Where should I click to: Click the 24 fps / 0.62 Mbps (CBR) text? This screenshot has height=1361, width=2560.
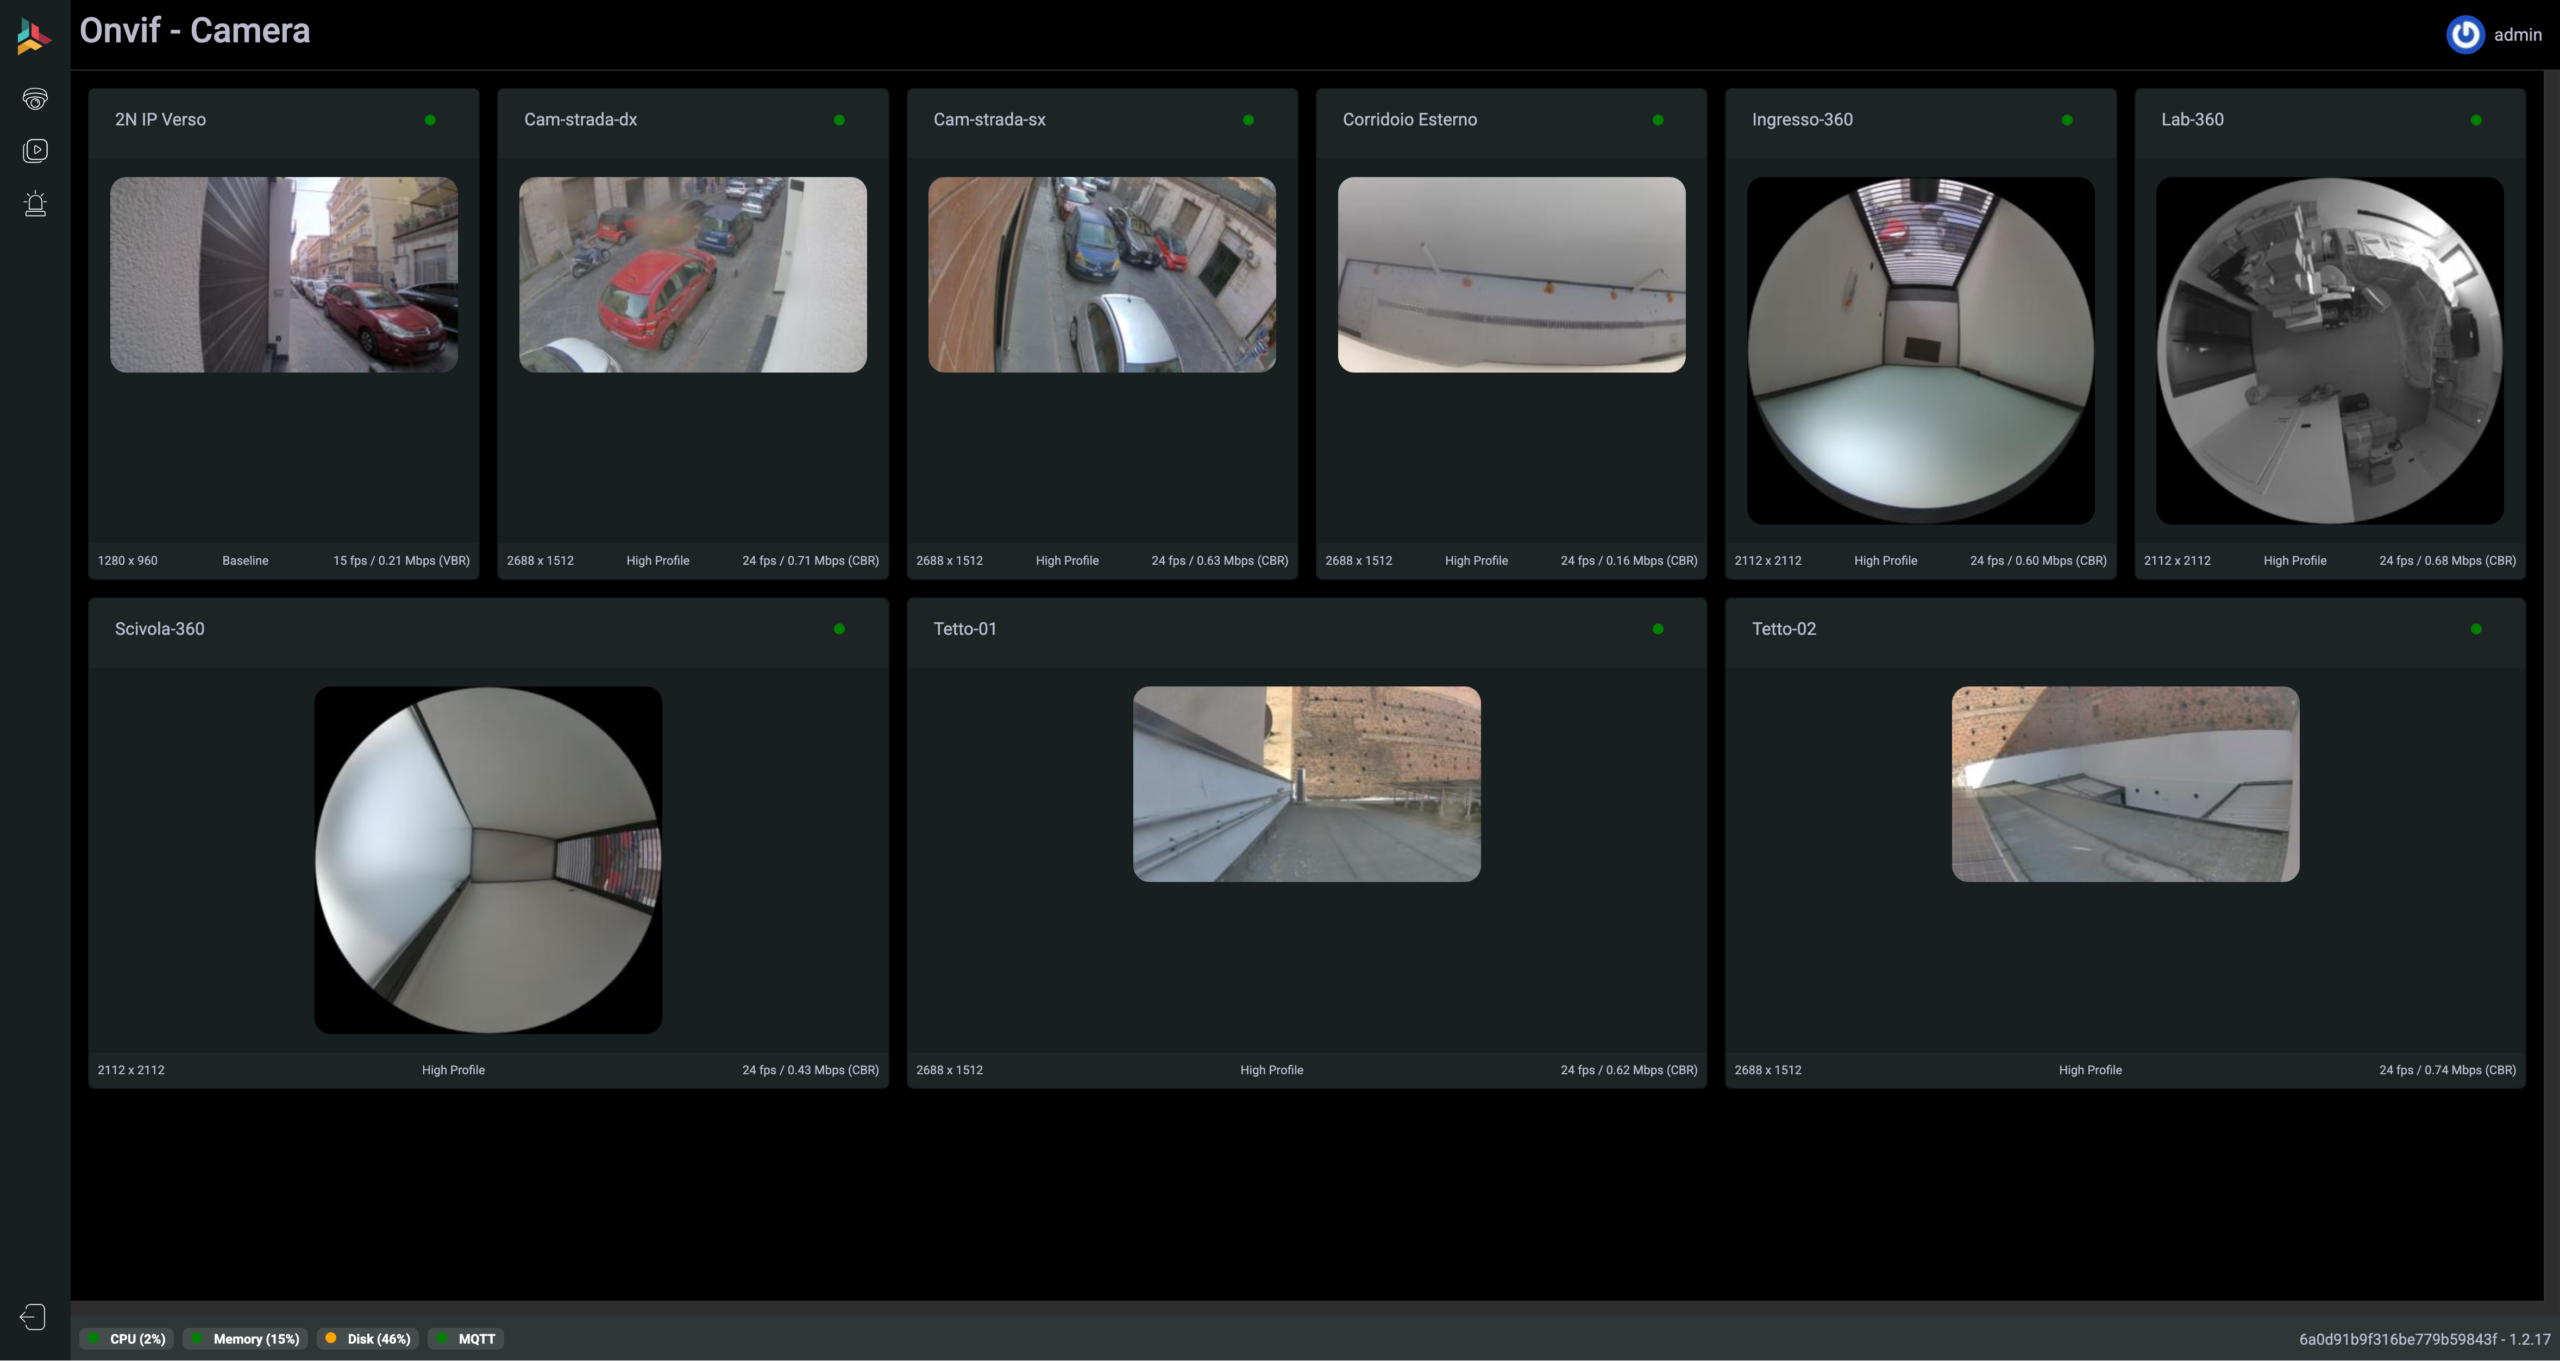click(x=1629, y=1070)
